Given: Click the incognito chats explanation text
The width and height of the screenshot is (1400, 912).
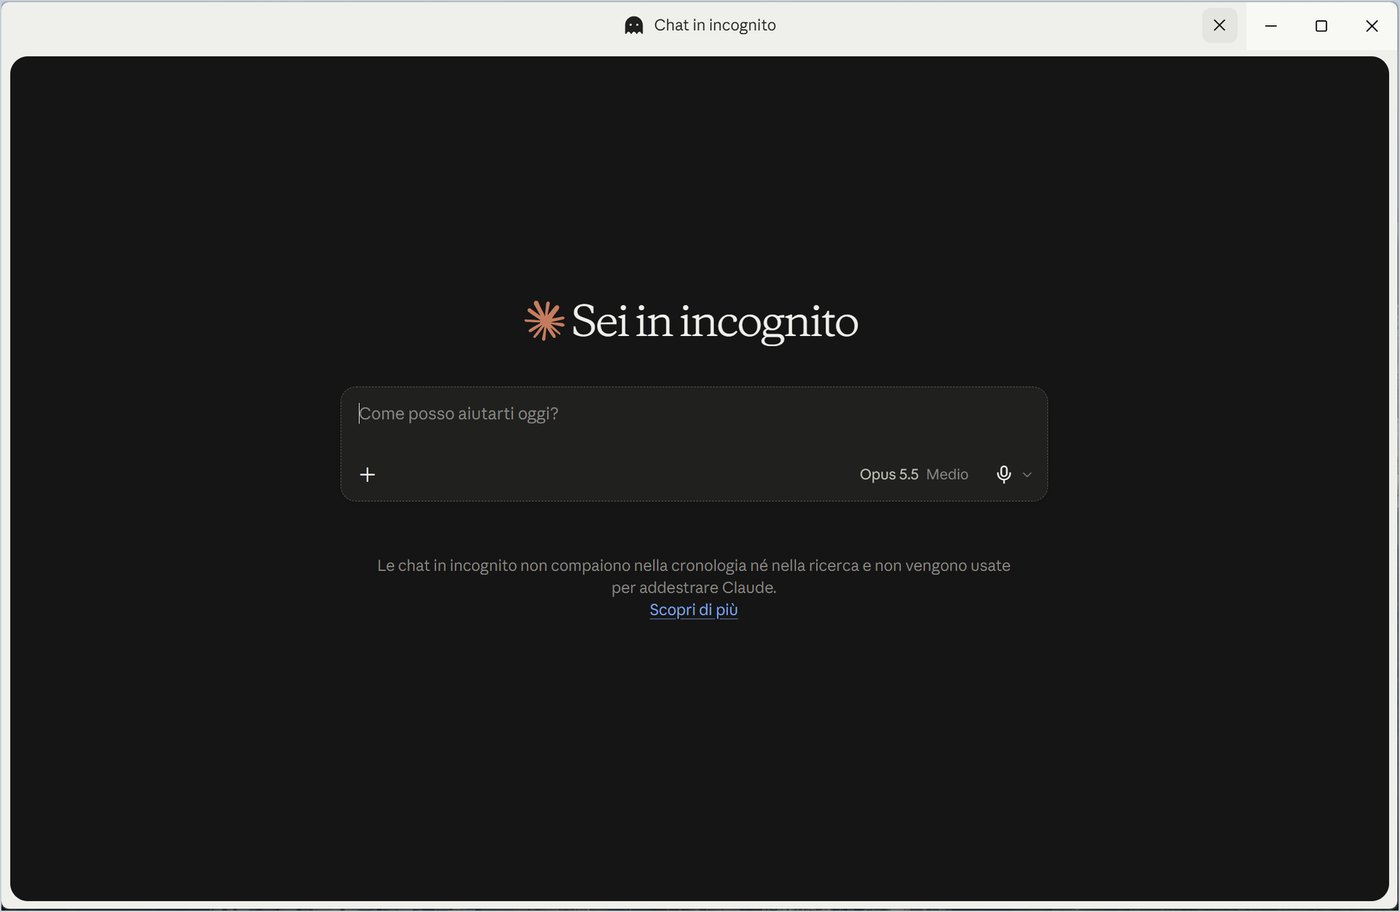Looking at the screenshot, I should pos(694,576).
